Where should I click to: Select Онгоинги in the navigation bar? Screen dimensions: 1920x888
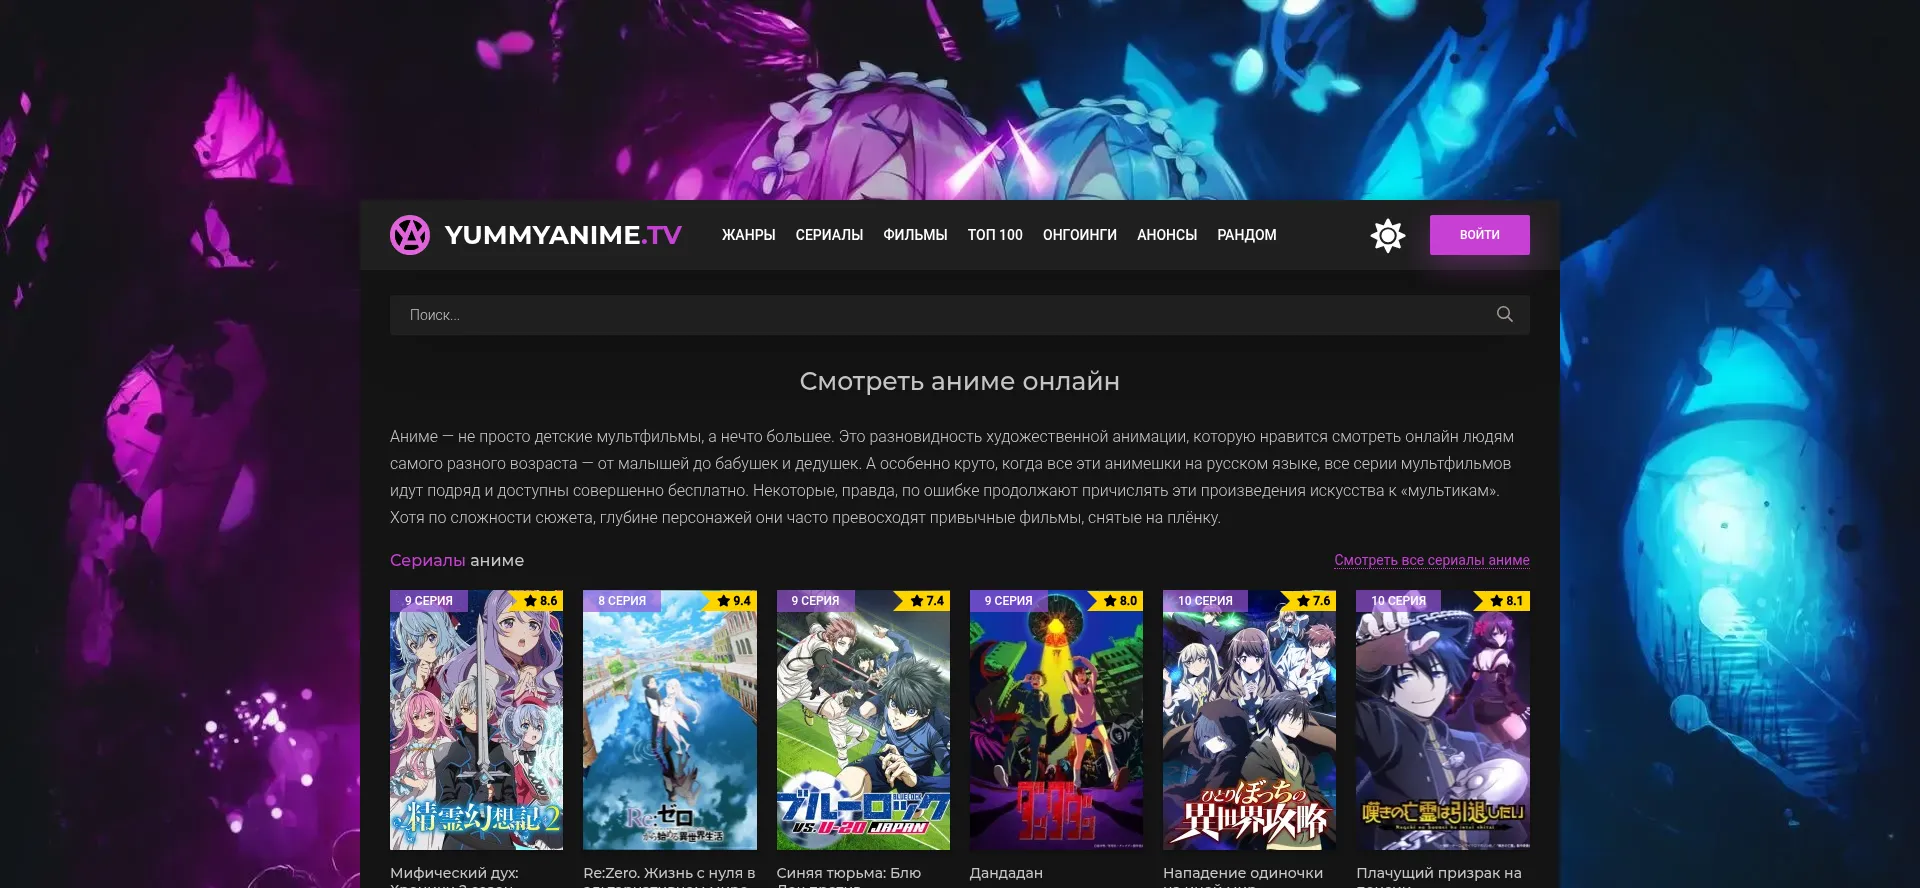tap(1079, 235)
